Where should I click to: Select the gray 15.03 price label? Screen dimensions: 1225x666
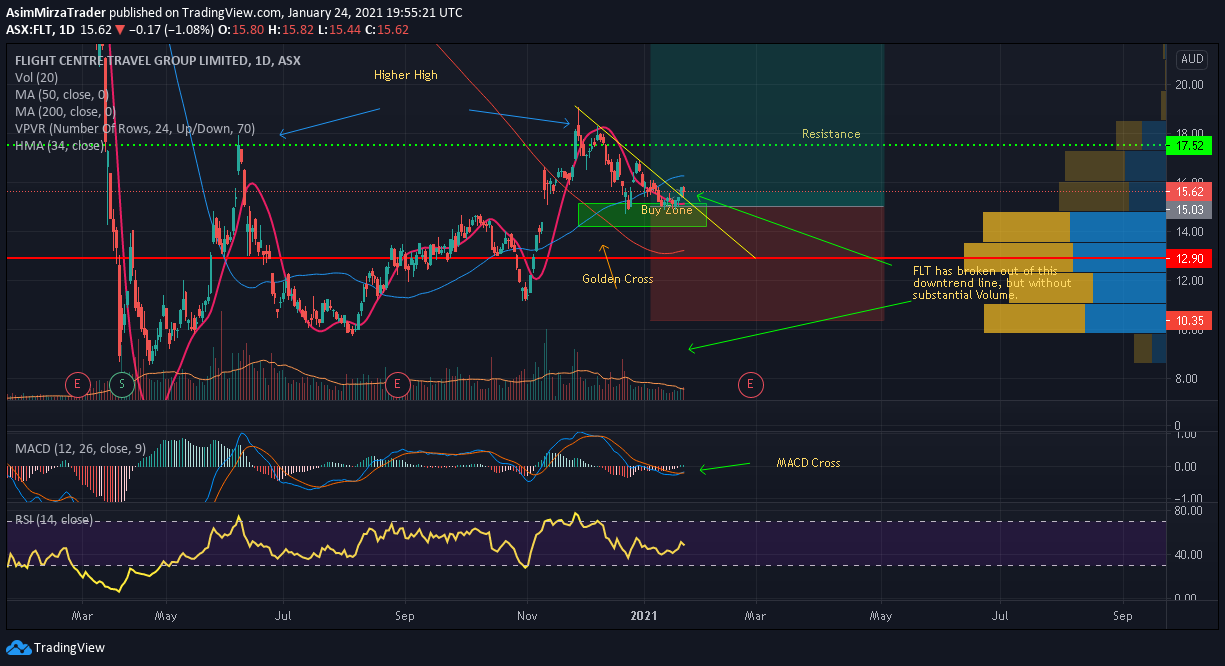pos(1191,210)
